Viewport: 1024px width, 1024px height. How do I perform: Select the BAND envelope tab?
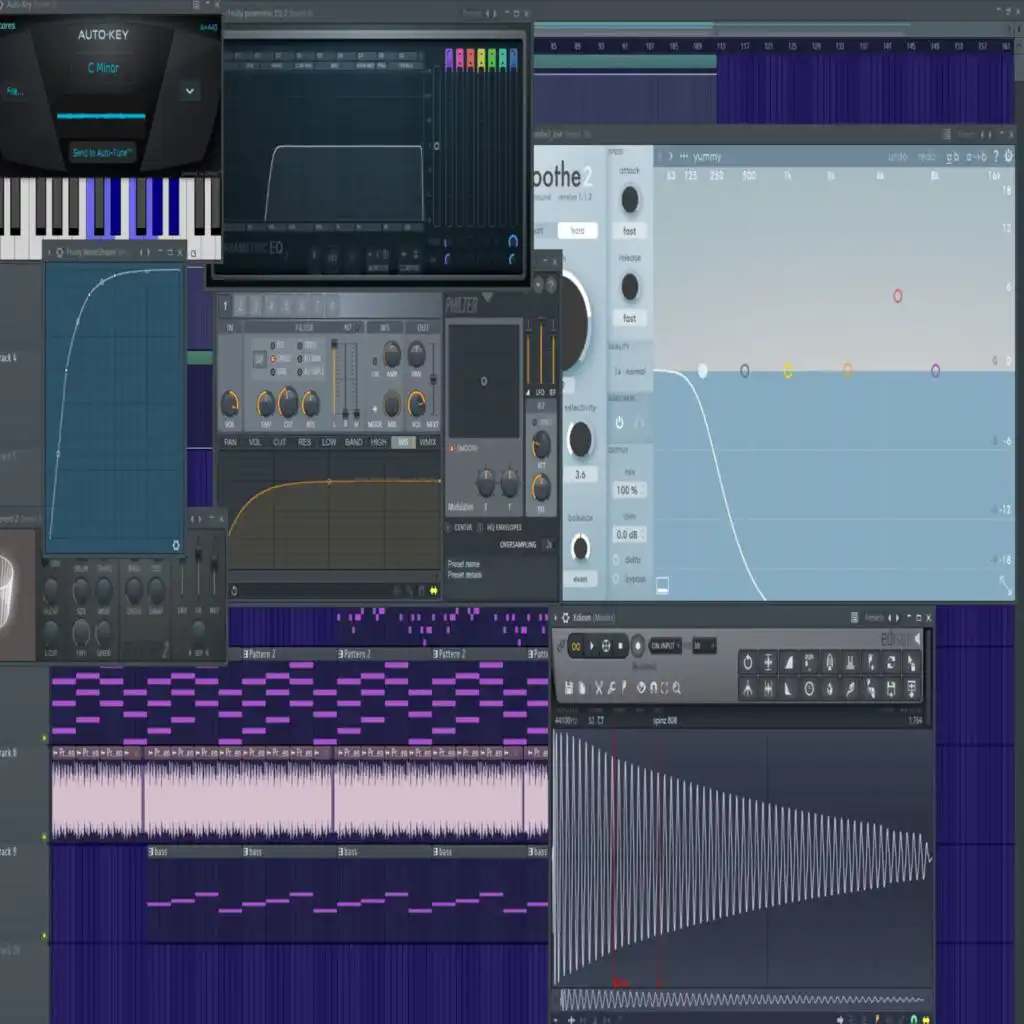[x=353, y=443]
